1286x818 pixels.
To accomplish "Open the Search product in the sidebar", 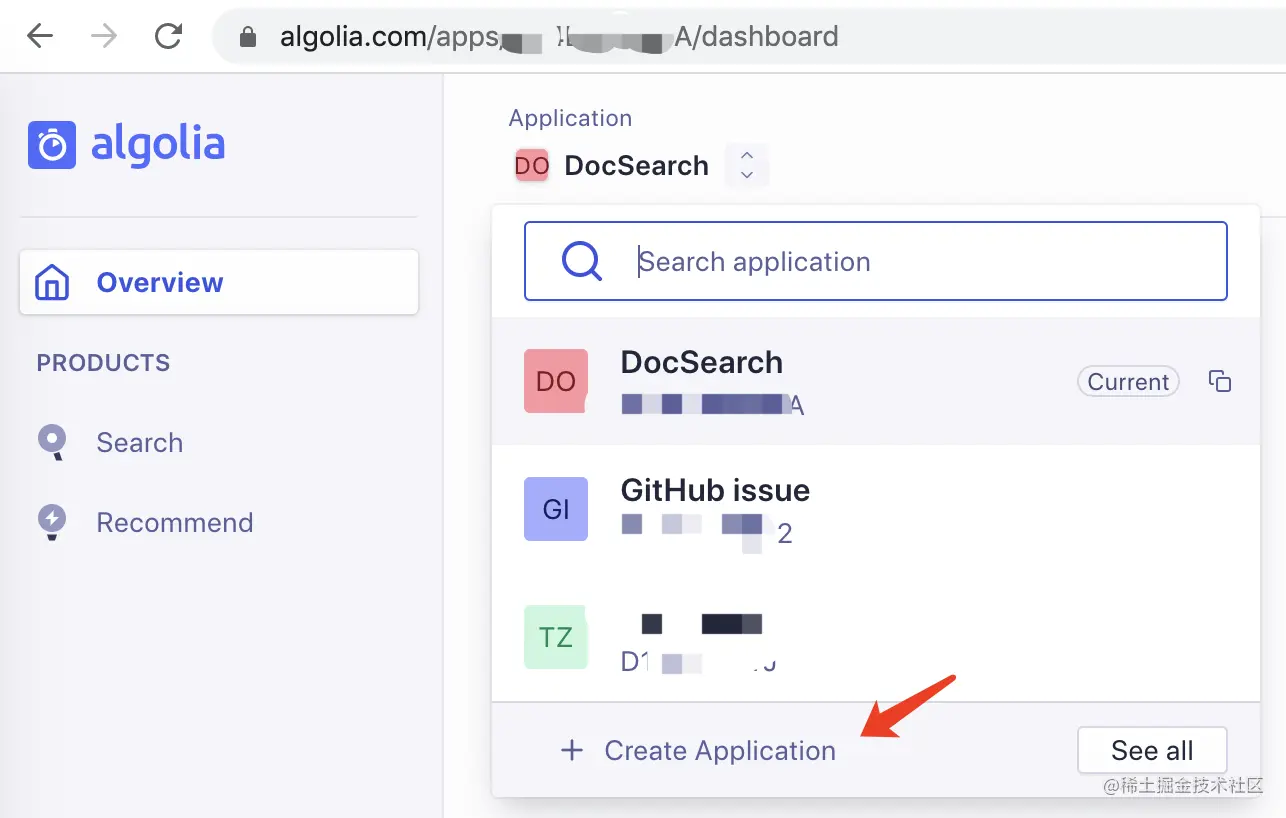I will (139, 442).
